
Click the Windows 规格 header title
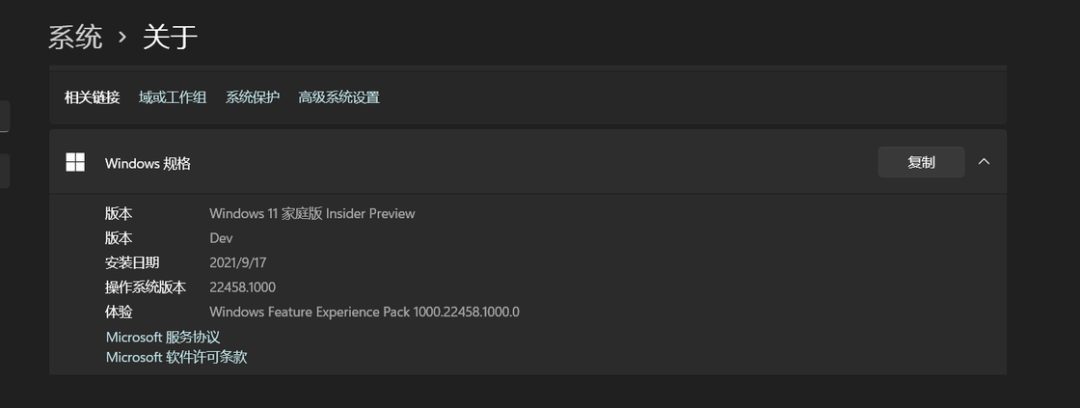[x=148, y=163]
